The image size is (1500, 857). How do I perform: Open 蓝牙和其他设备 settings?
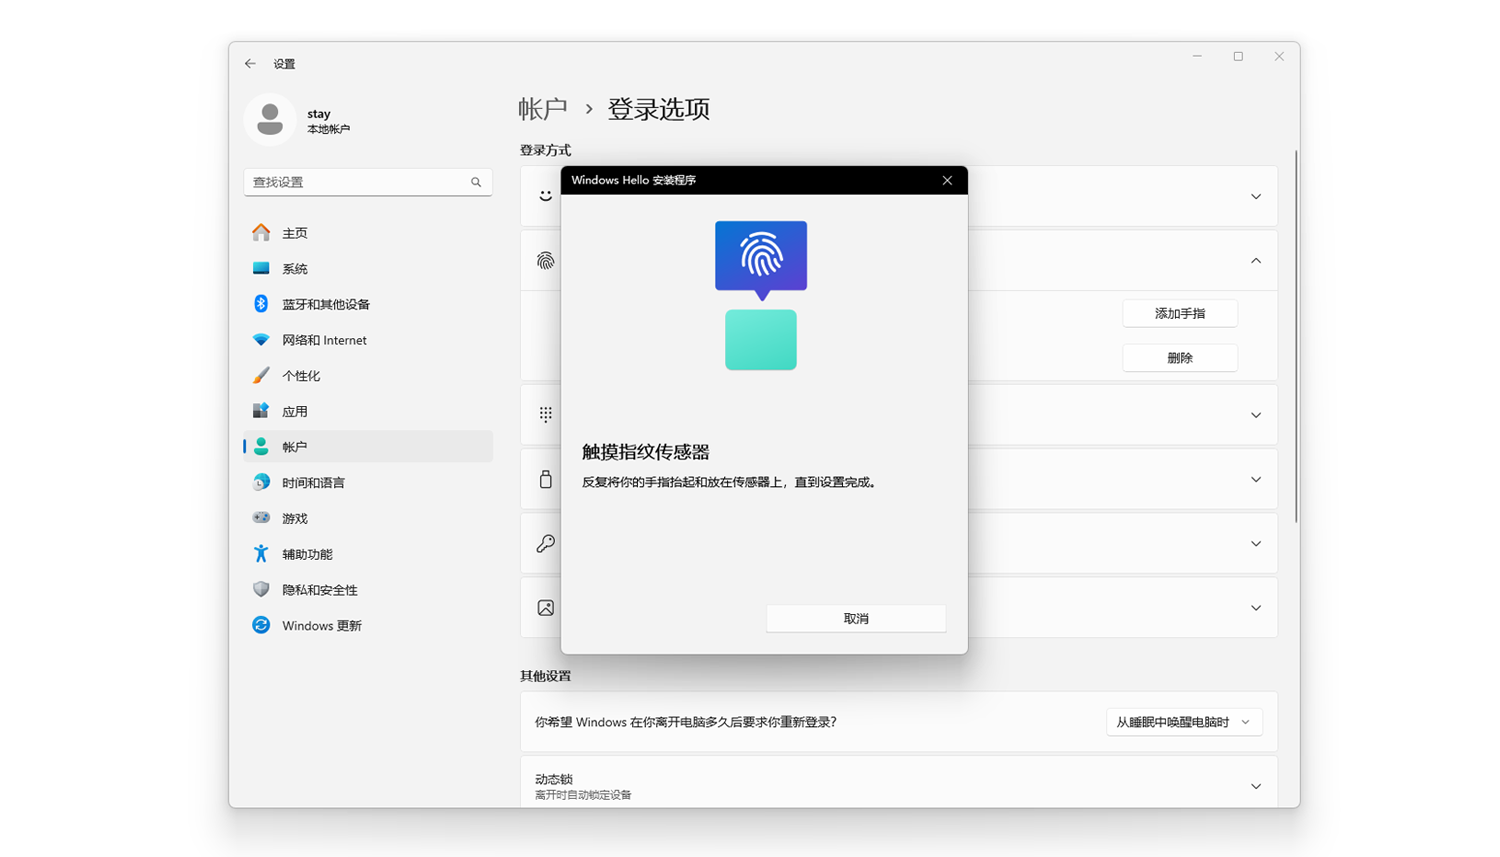[x=368, y=304]
